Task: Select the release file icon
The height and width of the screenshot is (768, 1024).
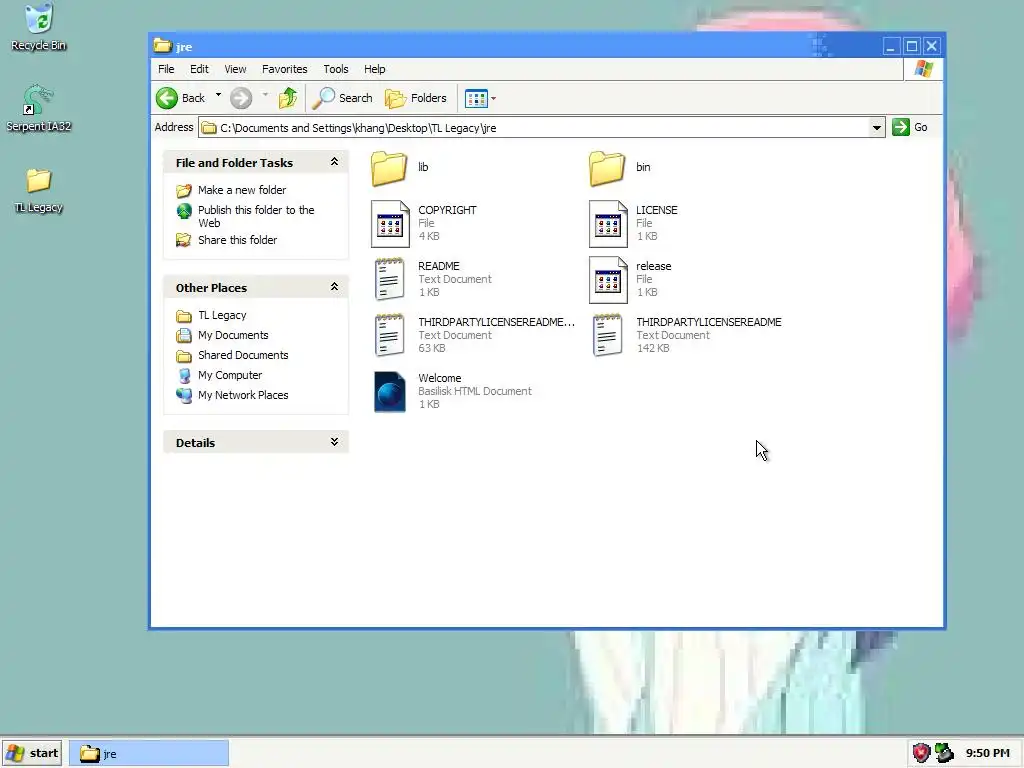Action: 608,280
